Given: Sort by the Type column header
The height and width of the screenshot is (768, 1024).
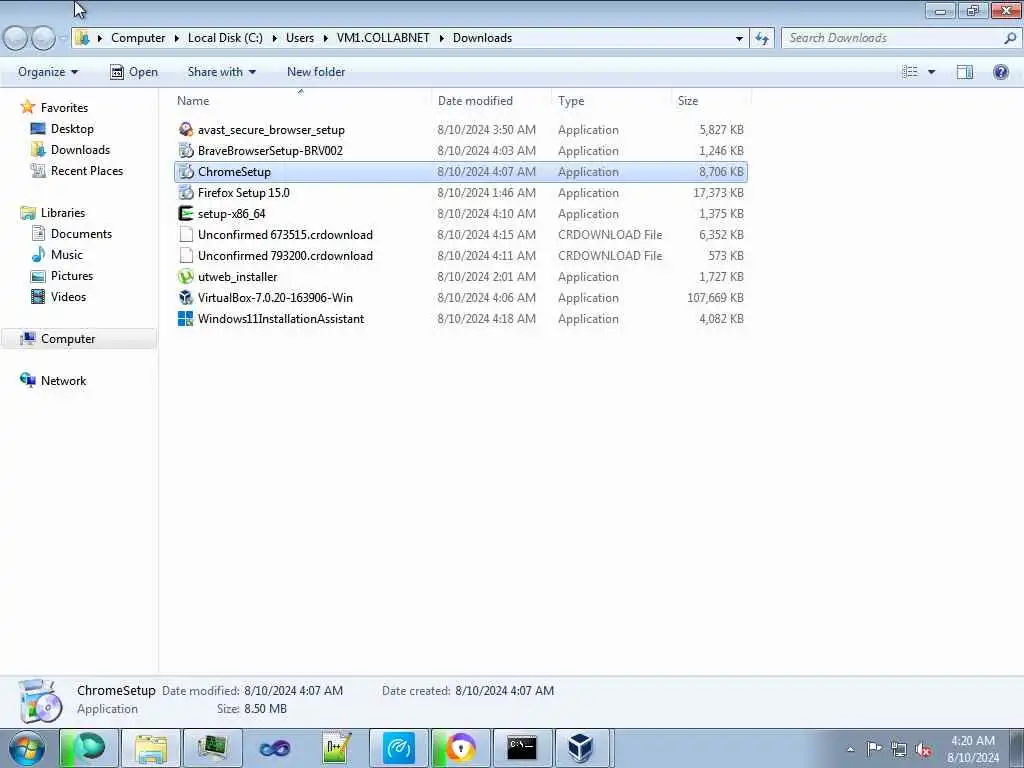Looking at the screenshot, I should coord(611,101).
